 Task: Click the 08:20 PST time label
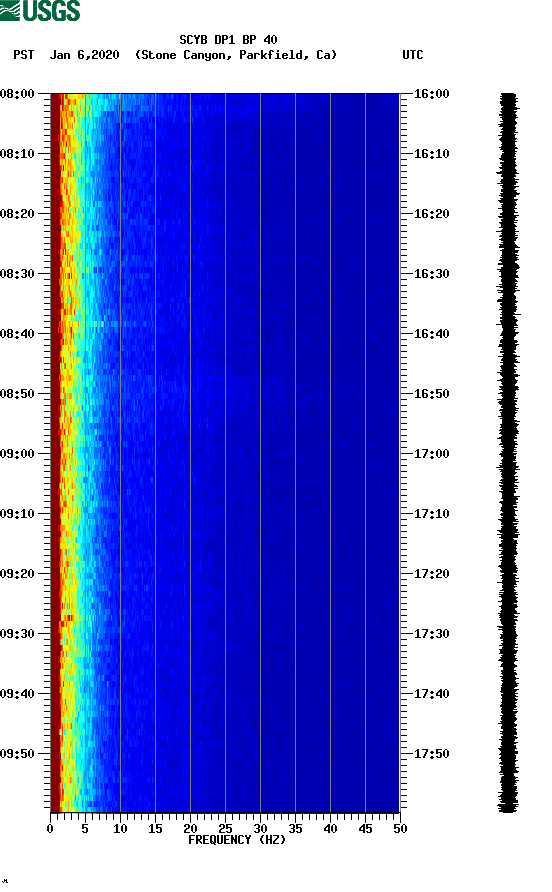coord(18,214)
